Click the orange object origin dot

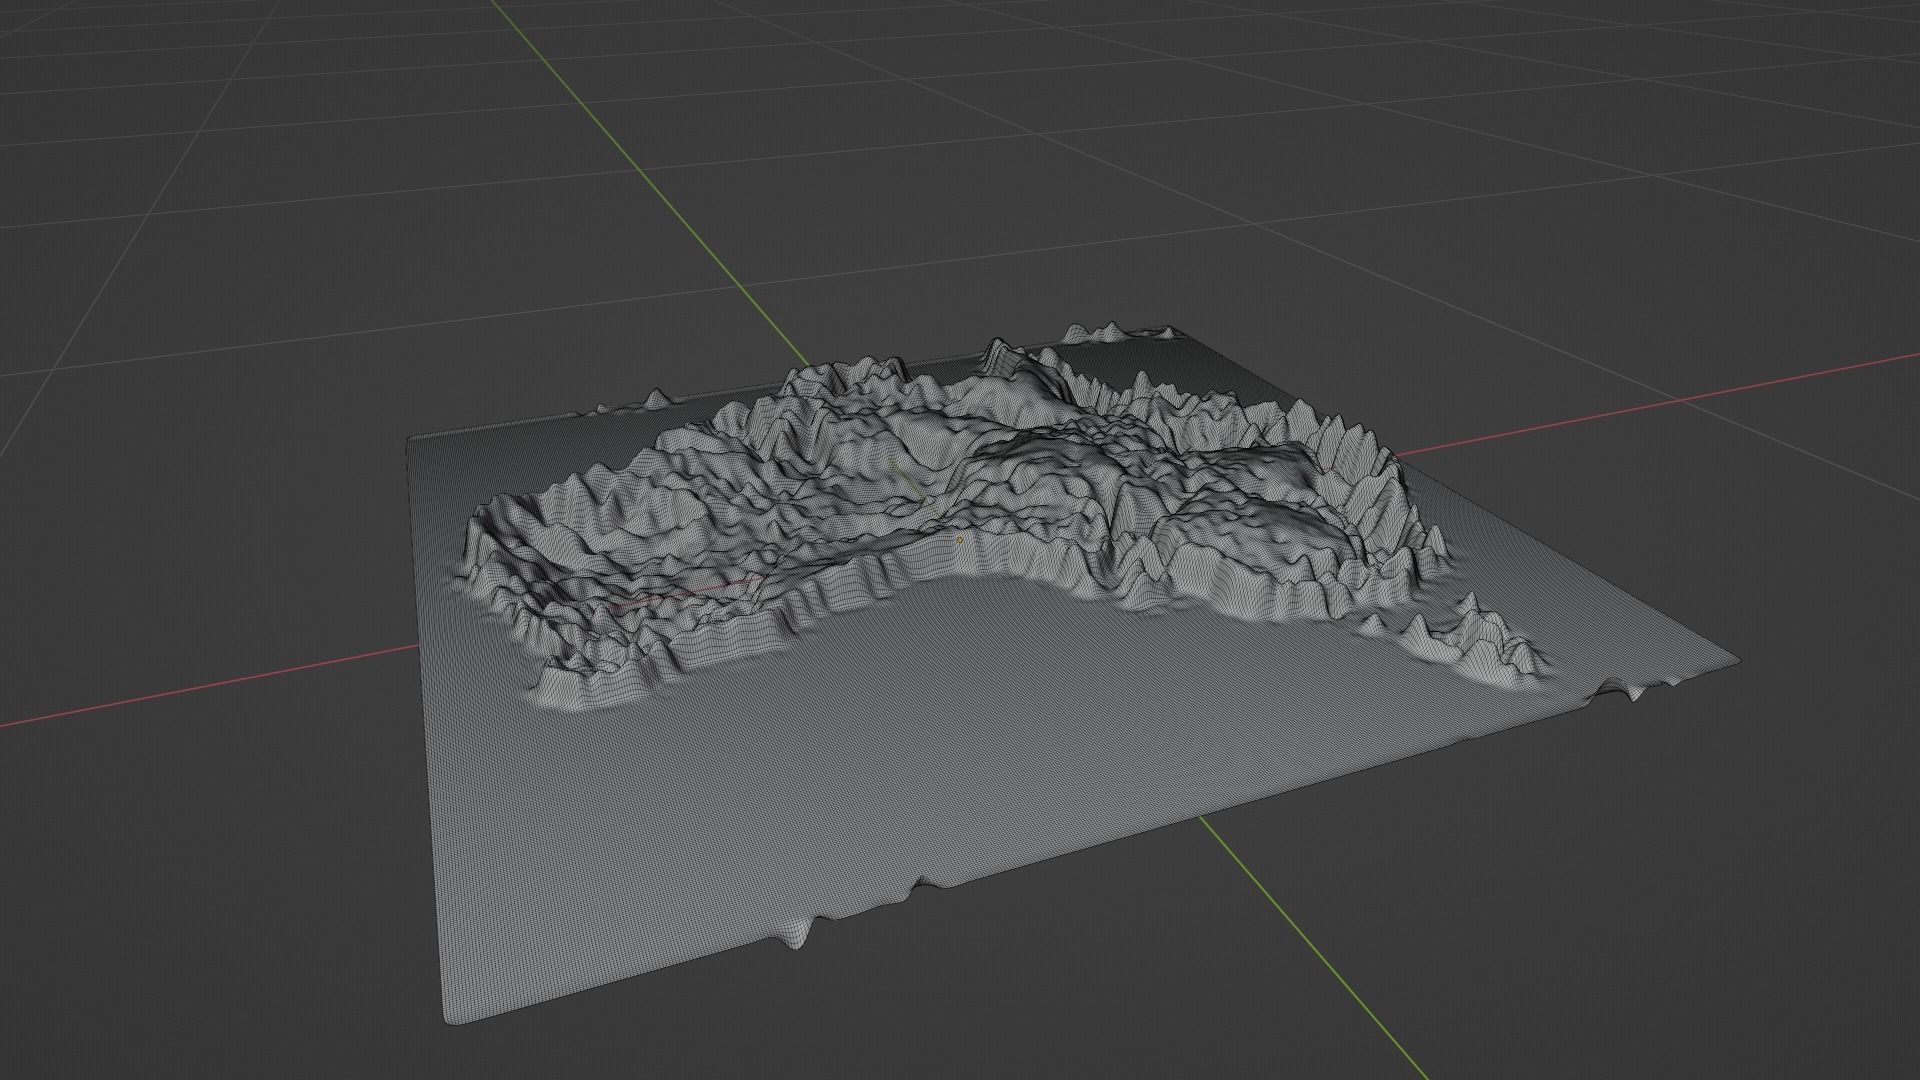click(x=960, y=540)
